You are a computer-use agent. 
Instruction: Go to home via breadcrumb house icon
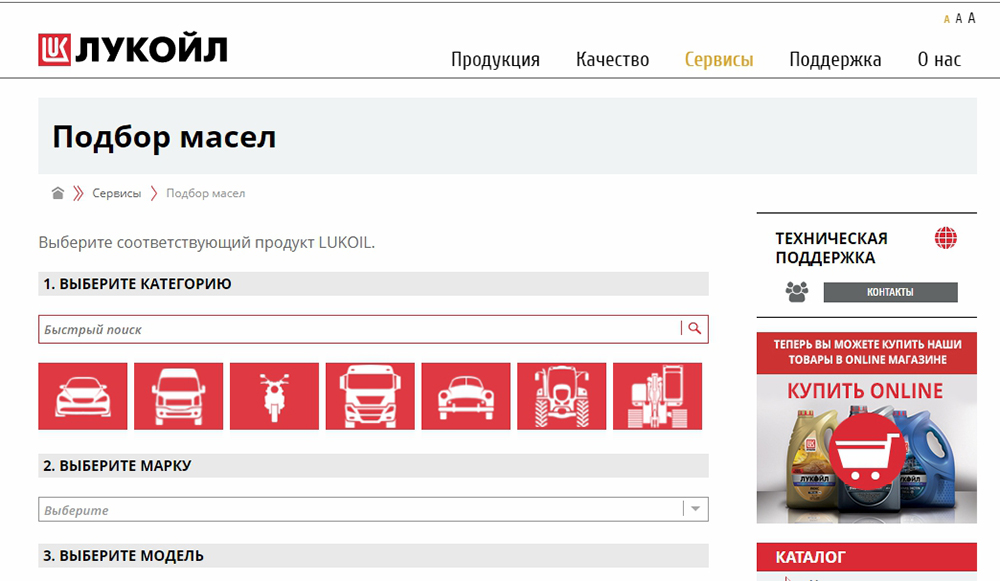click(x=58, y=193)
